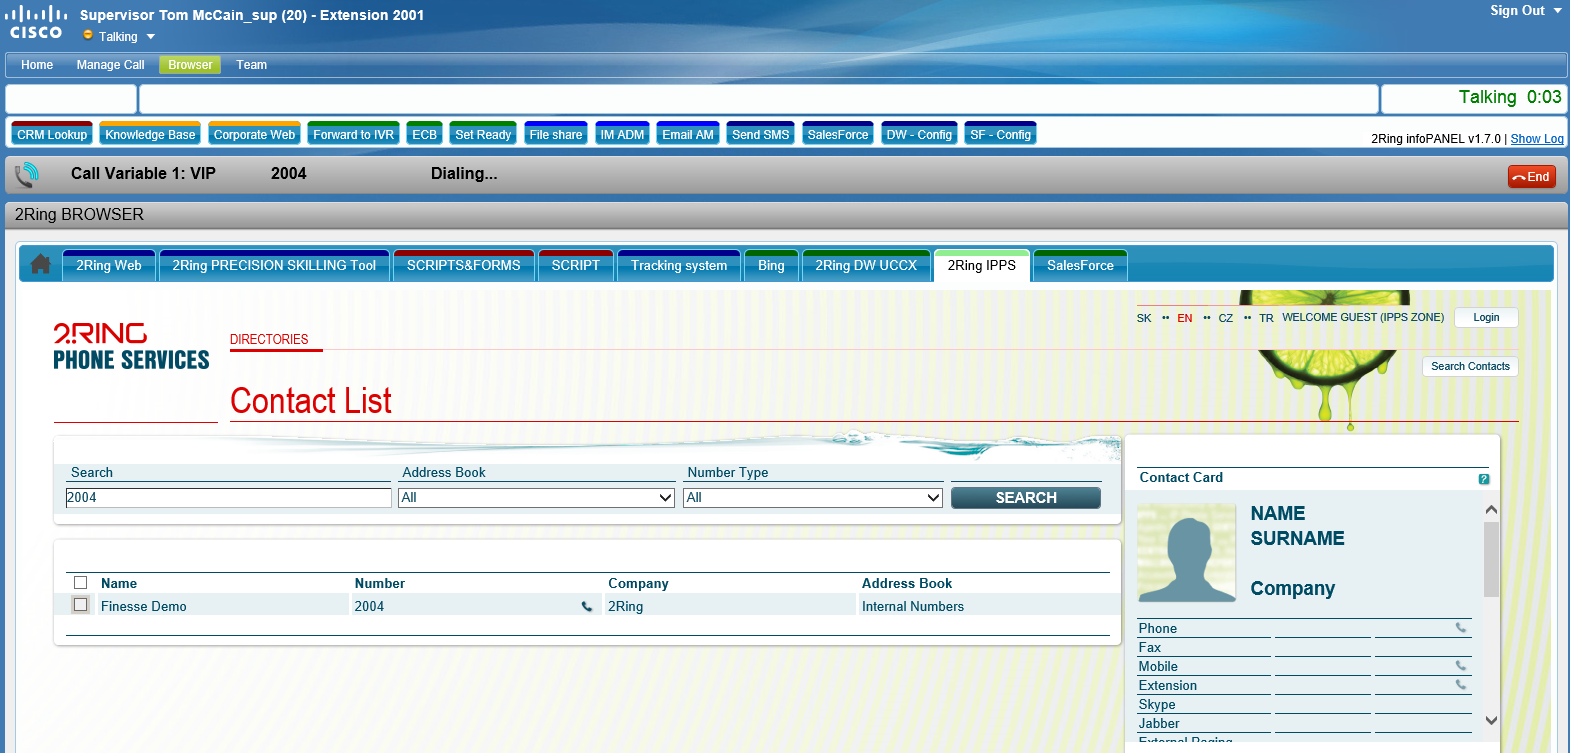Open the SCRIPTS&FORMS tab
The width and height of the screenshot is (1570, 753).
tap(463, 265)
